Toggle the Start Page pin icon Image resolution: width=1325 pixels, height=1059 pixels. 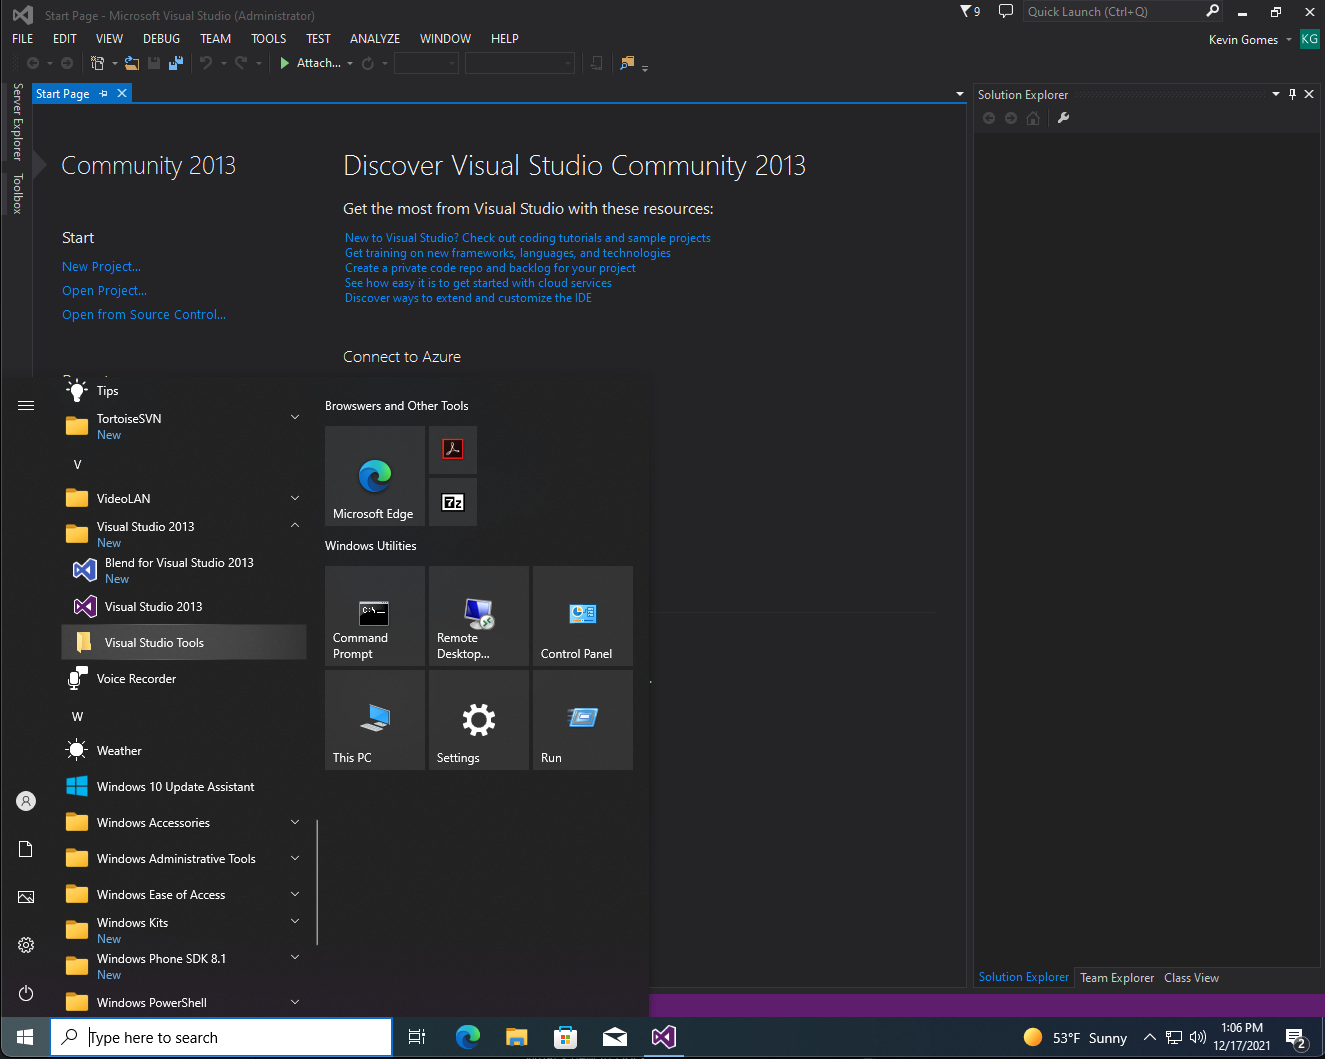(104, 93)
